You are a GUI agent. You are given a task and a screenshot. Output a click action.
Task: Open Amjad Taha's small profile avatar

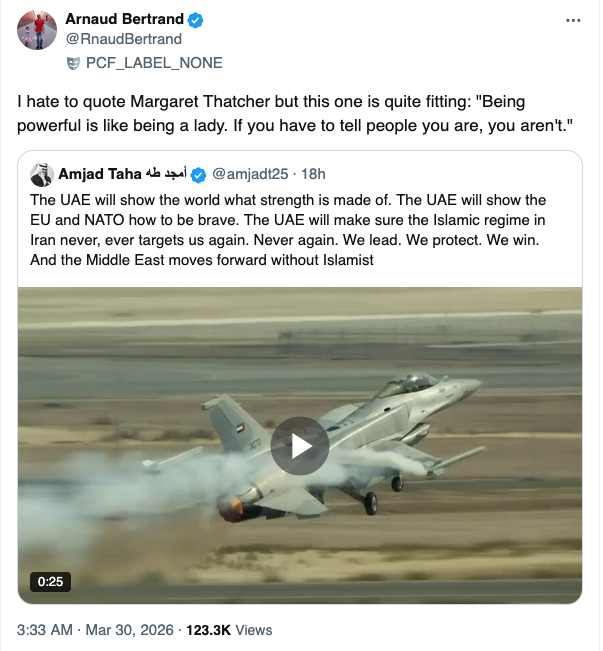(41, 173)
